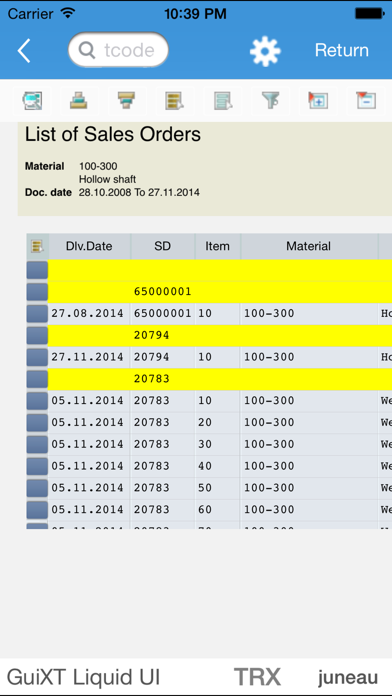The image size is (392, 696).
Task: Click the Material column header
Action: click(309, 246)
